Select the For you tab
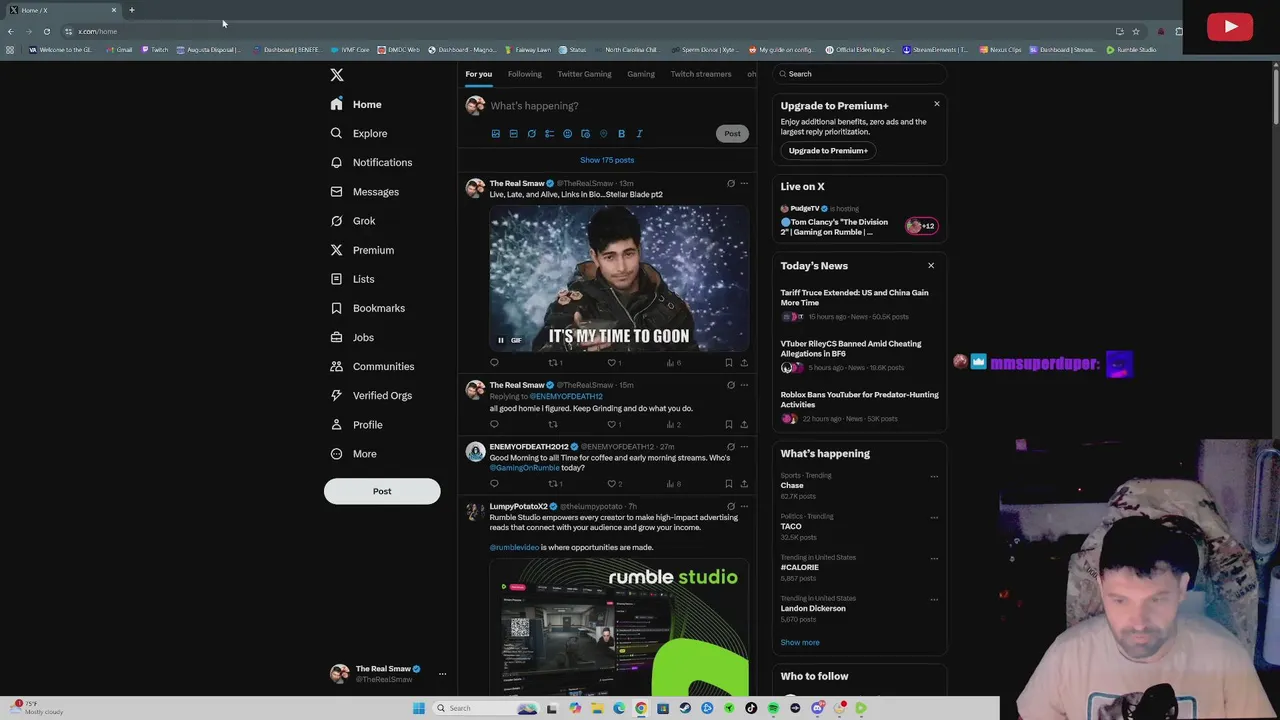Viewport: 1280px width, 720px height. click(x=478, y=74)
